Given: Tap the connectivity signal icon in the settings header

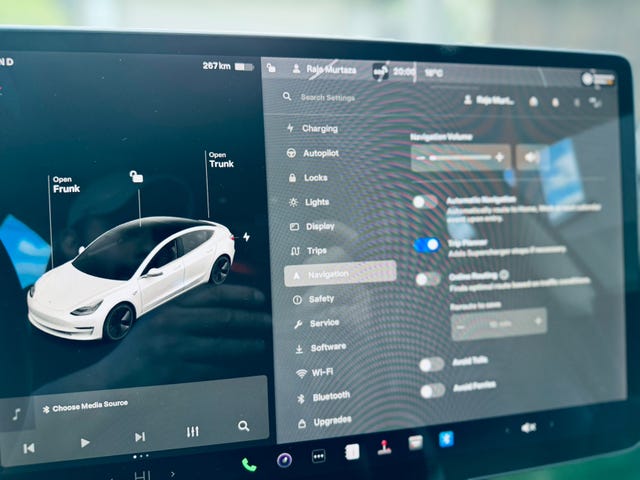Looking at the screenshot, I should click(595, 102).
